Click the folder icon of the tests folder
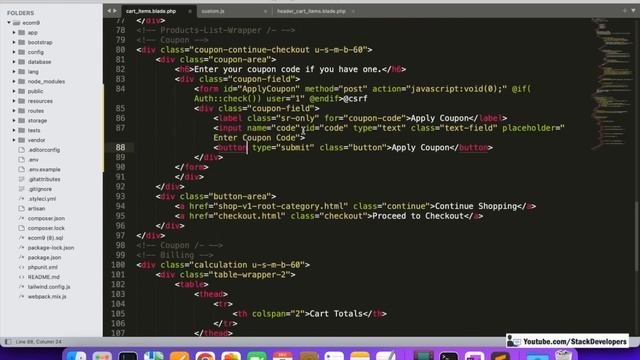Viewport: 640px width, 360px height. (22, 130)
